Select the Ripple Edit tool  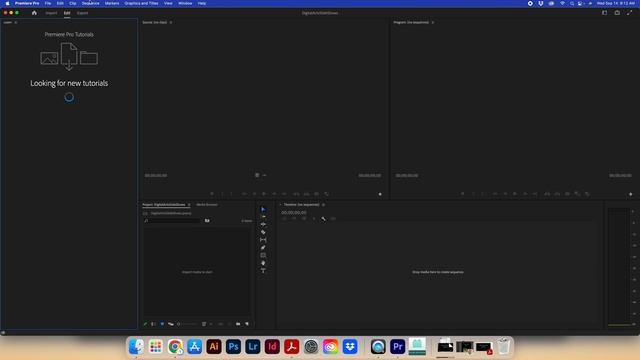[263, 224]
